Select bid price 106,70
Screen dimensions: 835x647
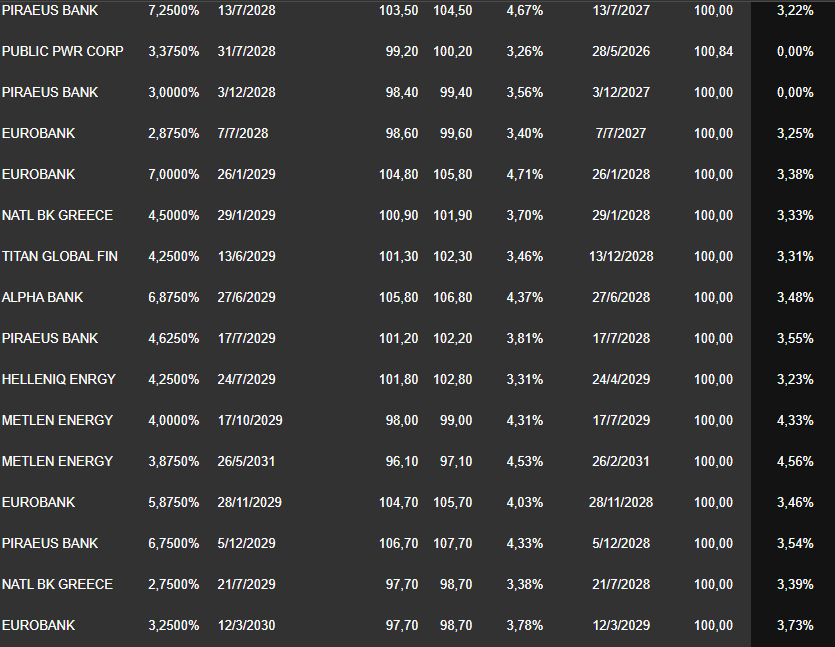point(398,543)
